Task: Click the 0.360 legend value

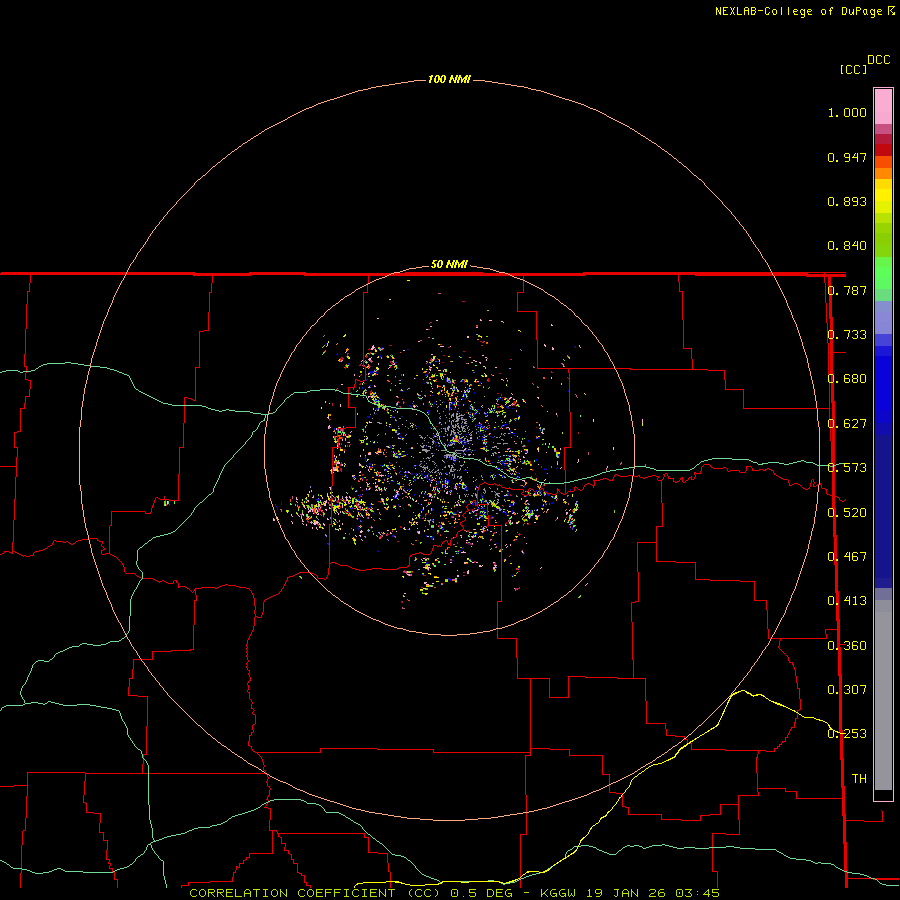Action: pos(847,646)
